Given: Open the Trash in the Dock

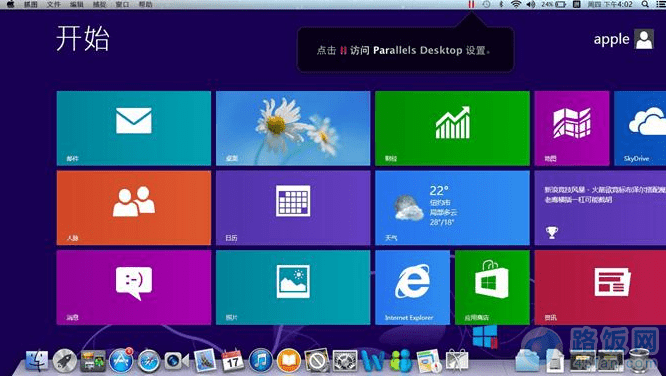Looking at the screenshot, I should tap(640, 361).
